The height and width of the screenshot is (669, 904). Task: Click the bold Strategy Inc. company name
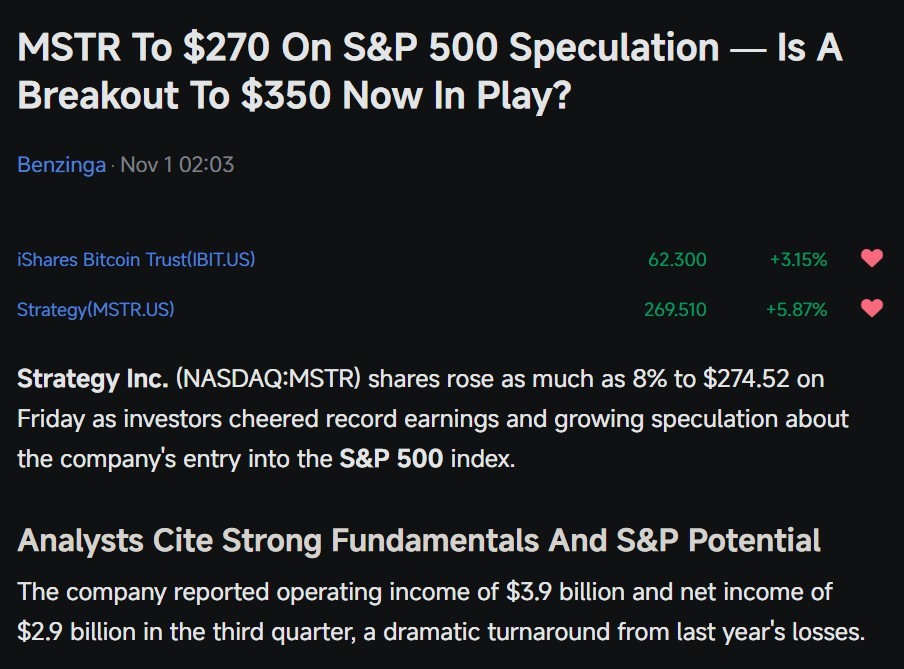pos(93,379)
